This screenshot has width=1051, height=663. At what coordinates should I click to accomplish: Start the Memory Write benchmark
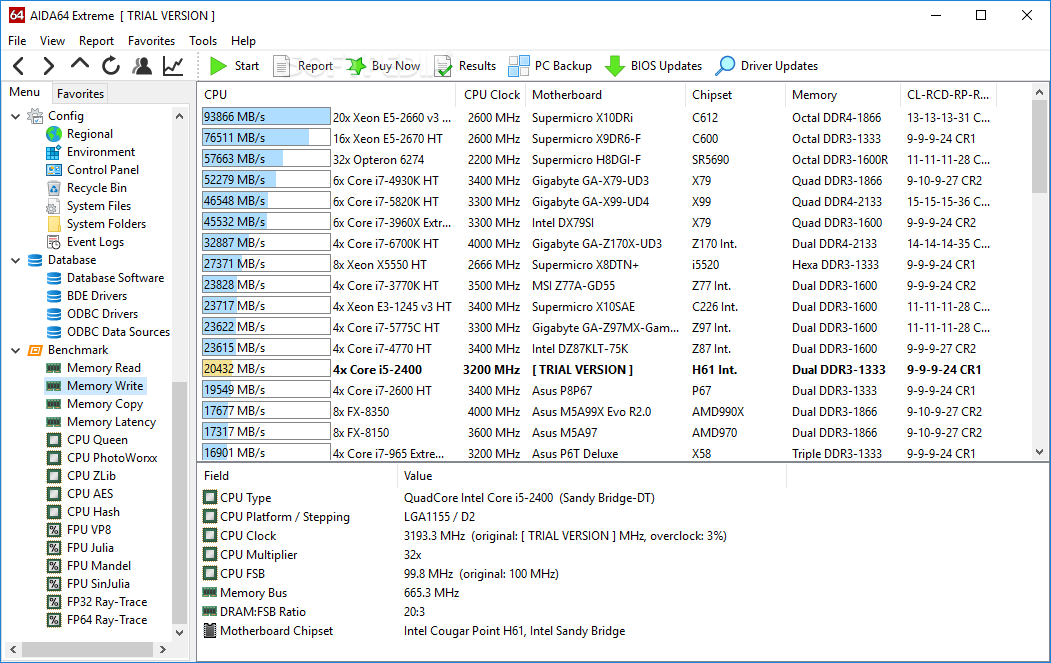click(234, 66)
